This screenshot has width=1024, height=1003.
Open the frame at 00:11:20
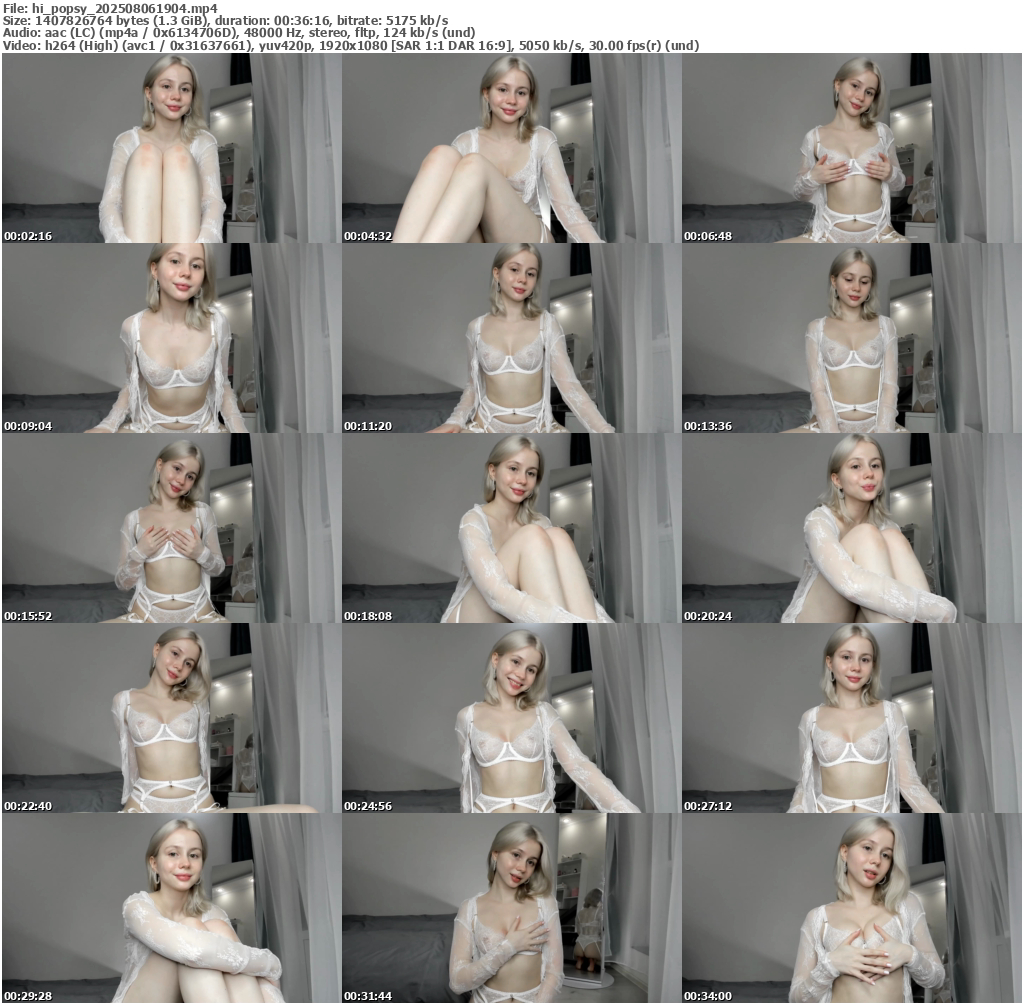coord(511,338)
